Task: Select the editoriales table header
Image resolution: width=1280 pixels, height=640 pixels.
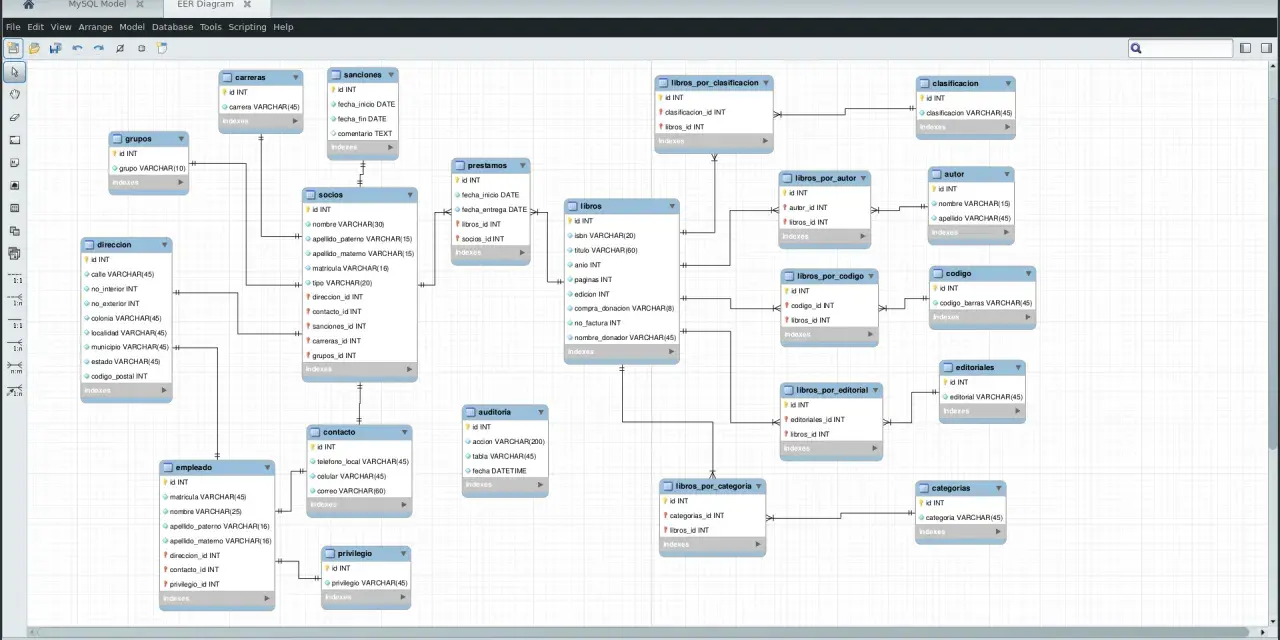Action: click(982, 367)
